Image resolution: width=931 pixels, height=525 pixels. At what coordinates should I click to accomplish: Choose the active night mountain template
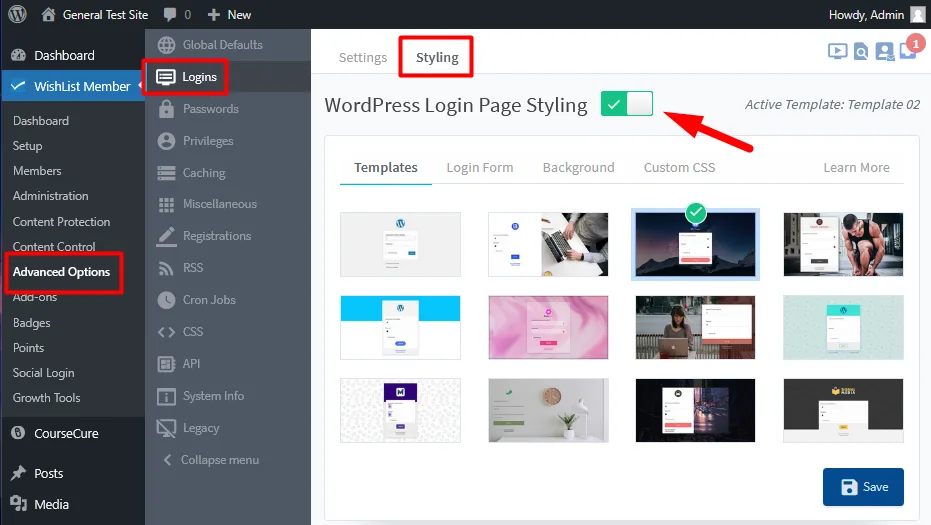tap(695, 244)
